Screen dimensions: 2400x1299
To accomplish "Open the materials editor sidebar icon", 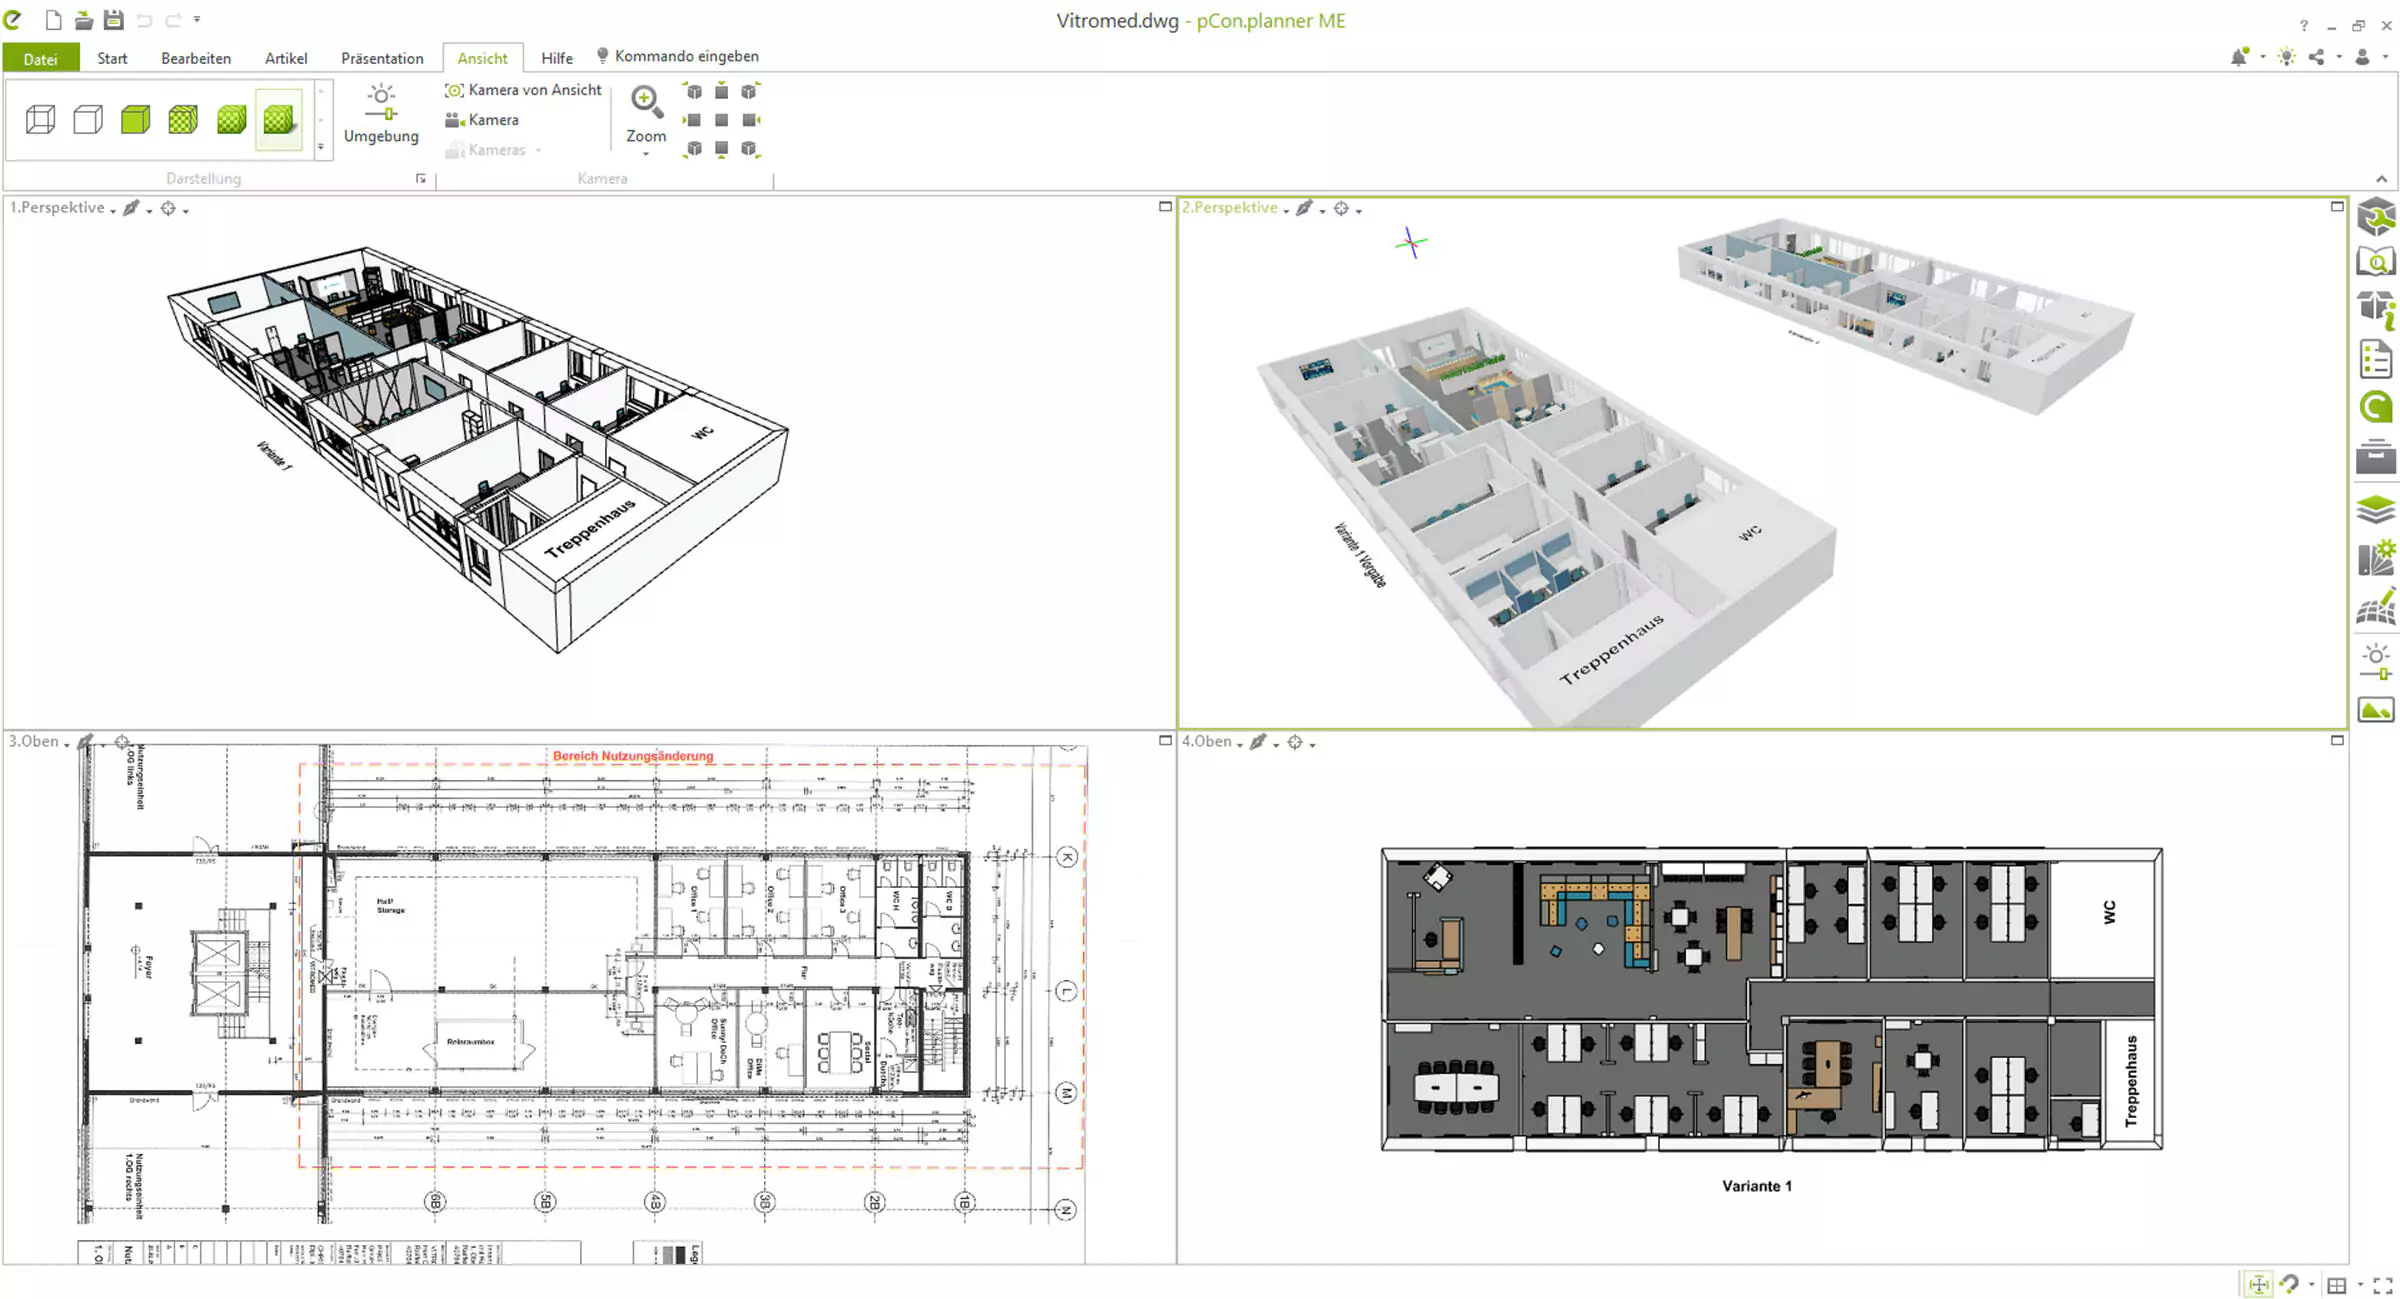I will pos(2376,558).
